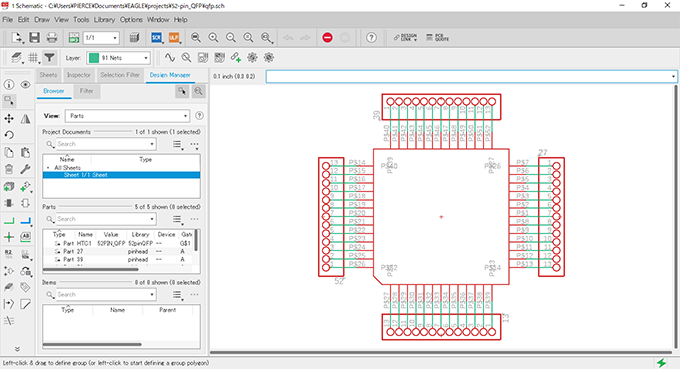The width and height of the screenshot is (680, 369).
Task: Toggle zoom-to-selection button in Design Manager
Action: [x=199, y=91]
